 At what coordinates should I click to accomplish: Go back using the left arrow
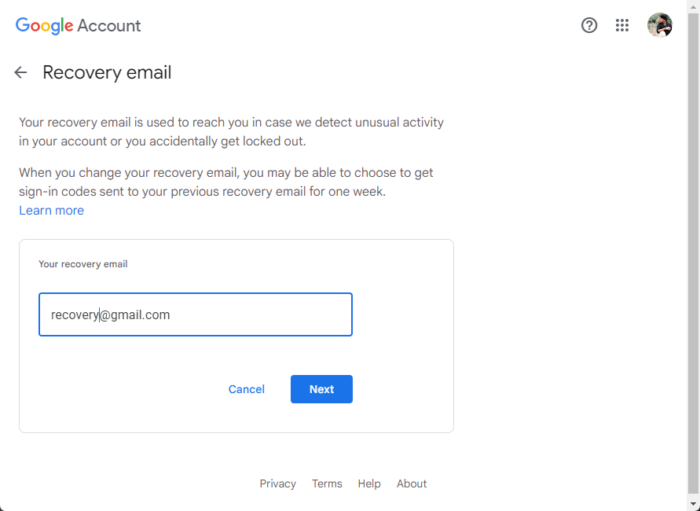point(20,73)
